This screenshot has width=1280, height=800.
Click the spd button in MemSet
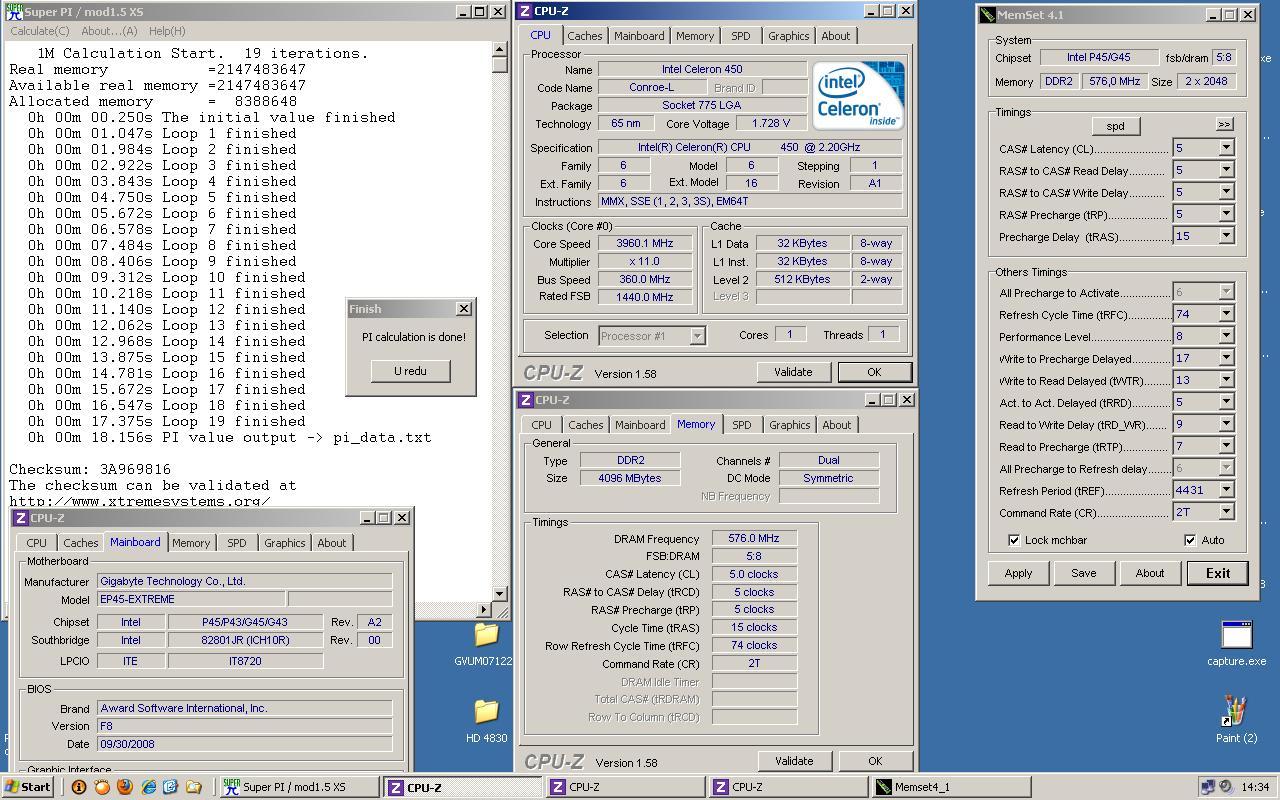(1115, 126)
